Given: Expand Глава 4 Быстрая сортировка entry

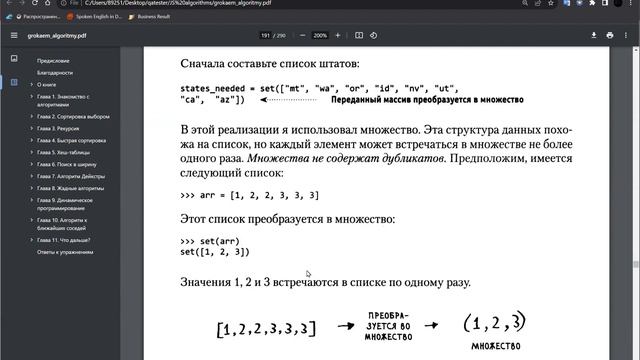Looking at the screenshot, I should [x=31, y=140].
